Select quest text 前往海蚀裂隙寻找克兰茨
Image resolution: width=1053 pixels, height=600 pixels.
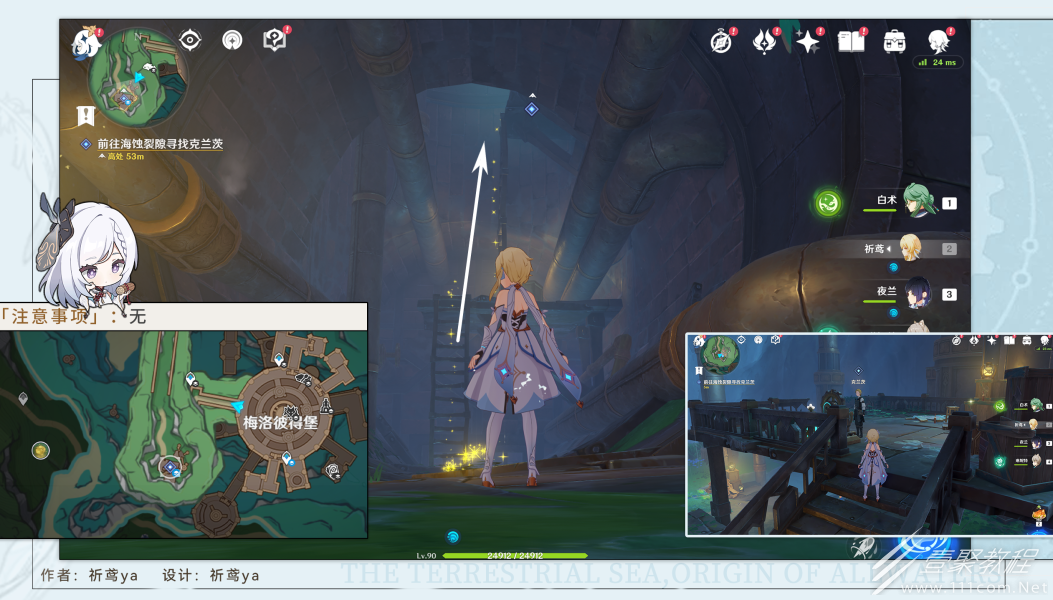click(x=160, y=144)
